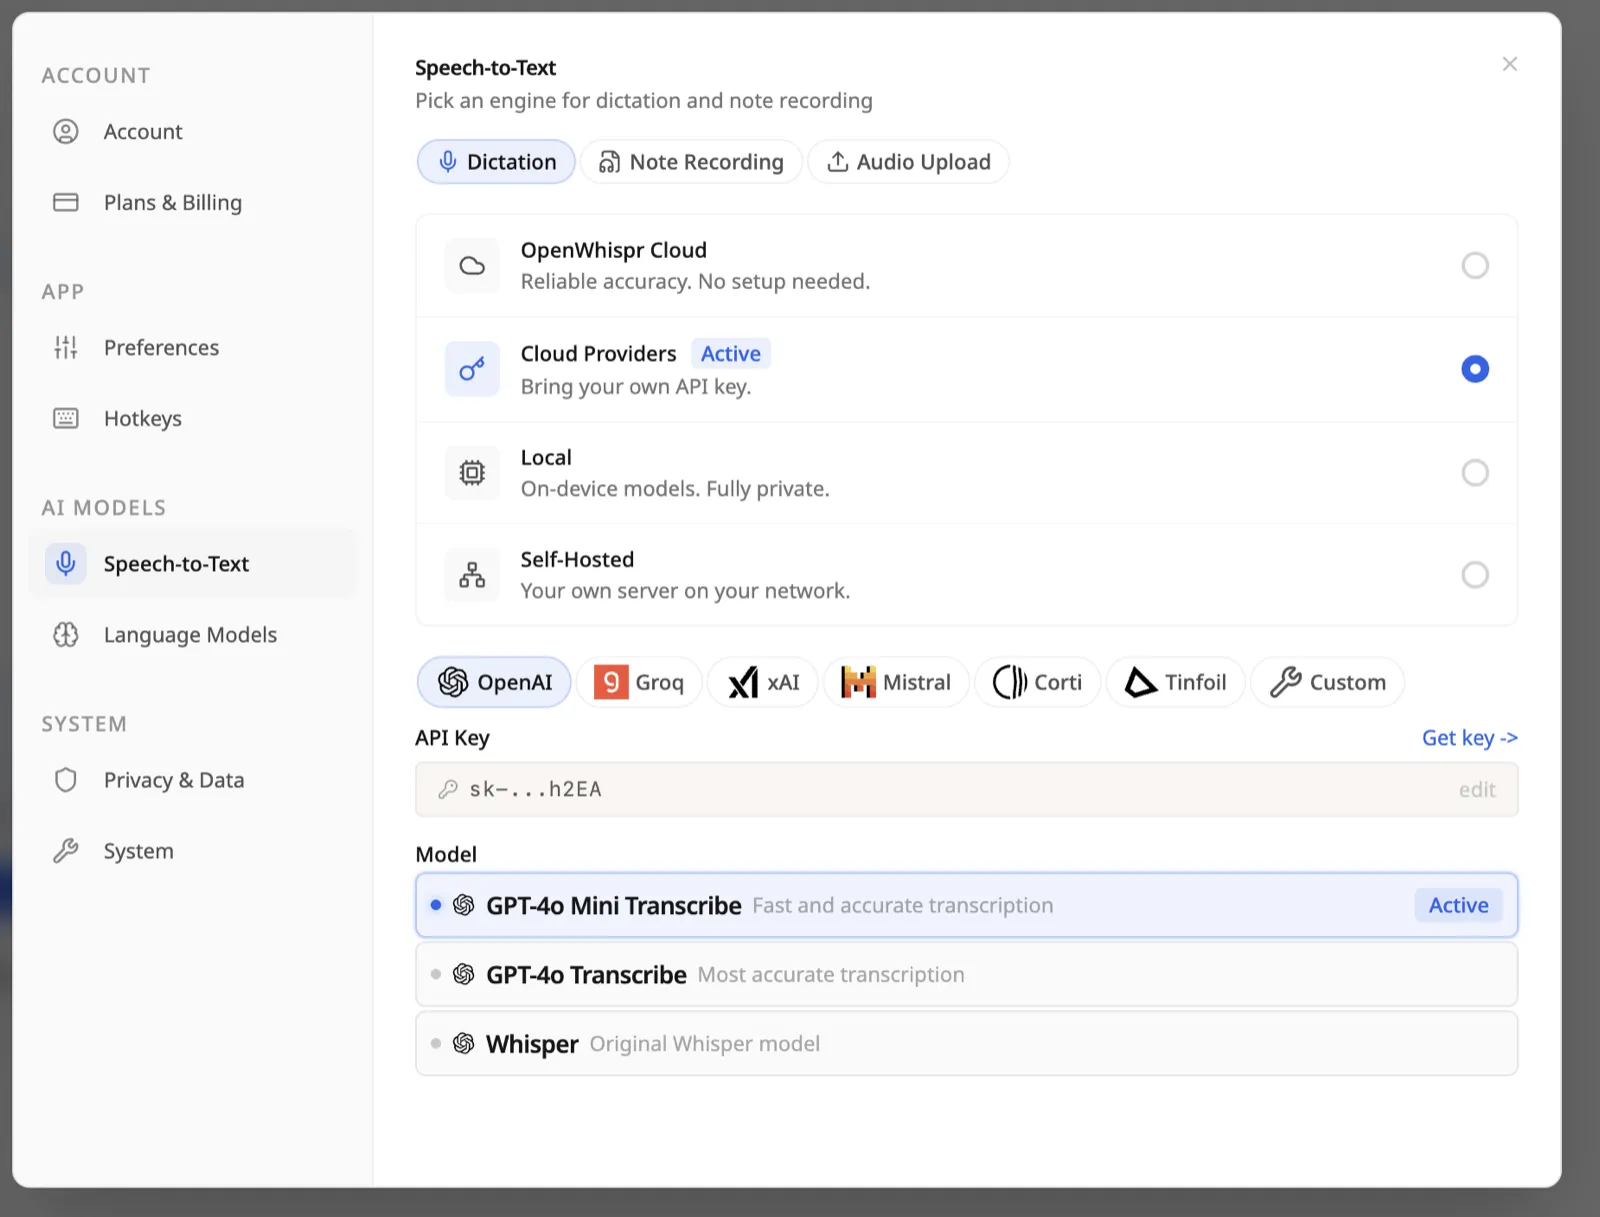Click the chip icon for Local
This screenshot has width=1600, height=1217.
pyautogui.click(x=472, y=473)
